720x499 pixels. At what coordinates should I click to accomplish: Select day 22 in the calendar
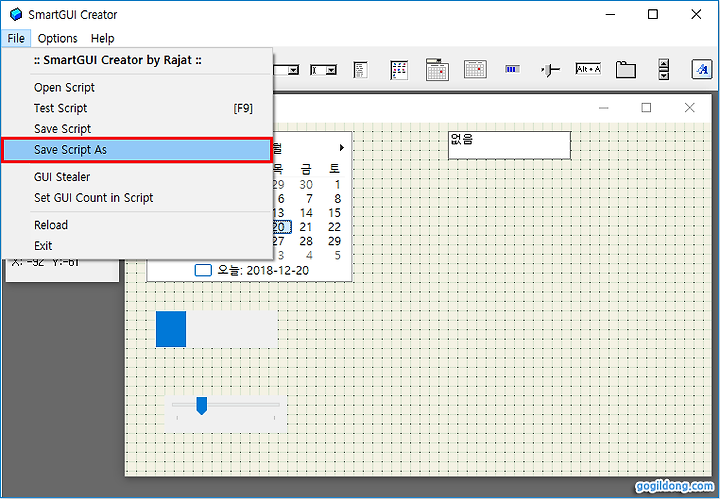coord(334,227)
